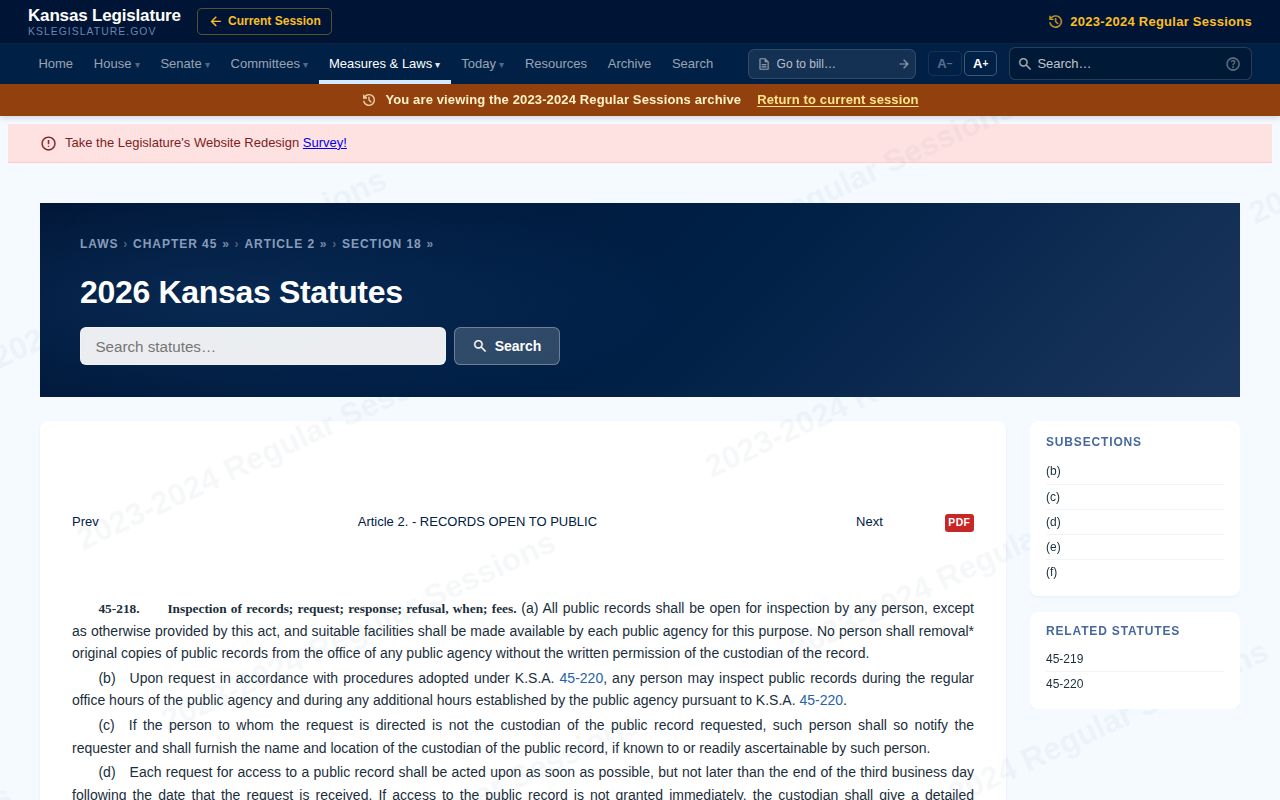This screenshot has height=800, width=1280.
Task: Click the LAWS breadcrumb
Action: [x=99, y=244]
